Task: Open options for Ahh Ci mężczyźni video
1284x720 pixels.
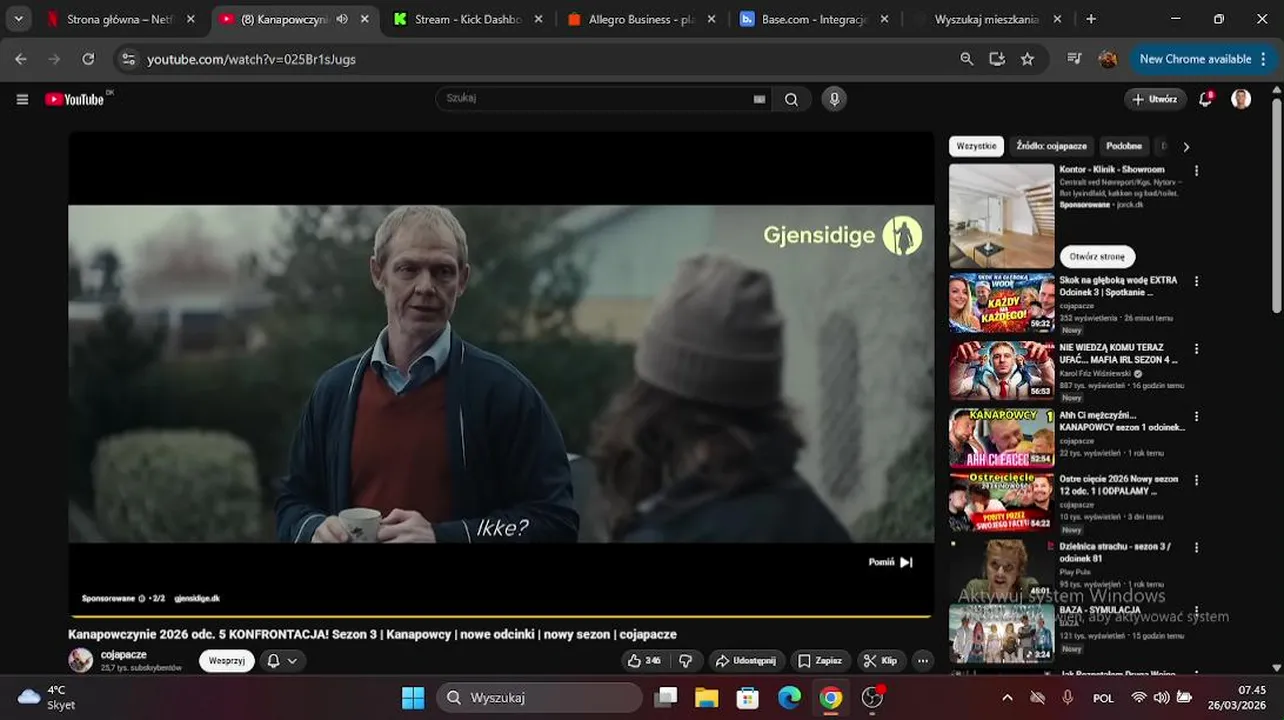Action: point(1196,416)
